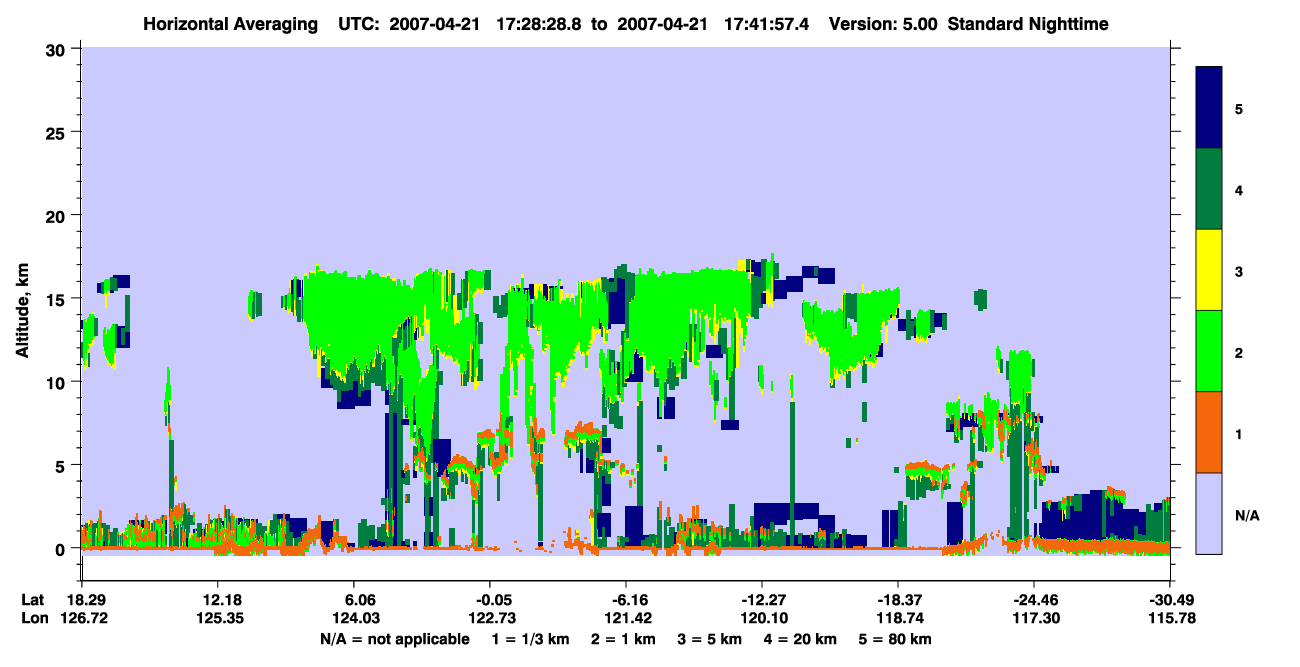Click longitude value 115.78
This screenshot has height=667, width=1300.
point(1170,619)
